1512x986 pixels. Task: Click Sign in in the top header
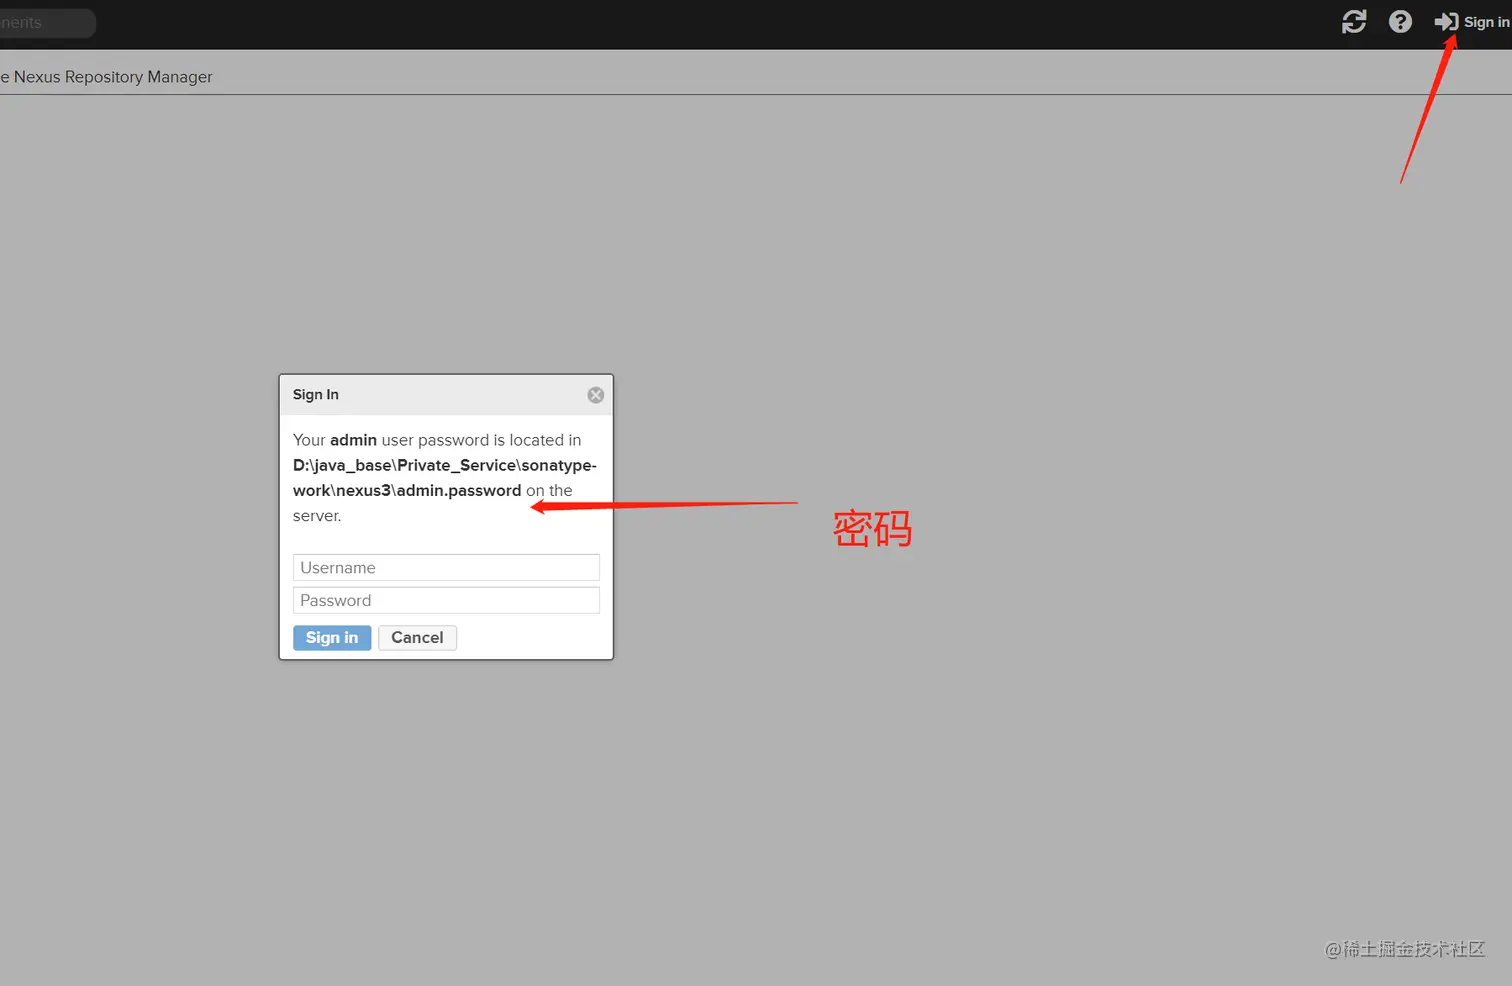1472,22
